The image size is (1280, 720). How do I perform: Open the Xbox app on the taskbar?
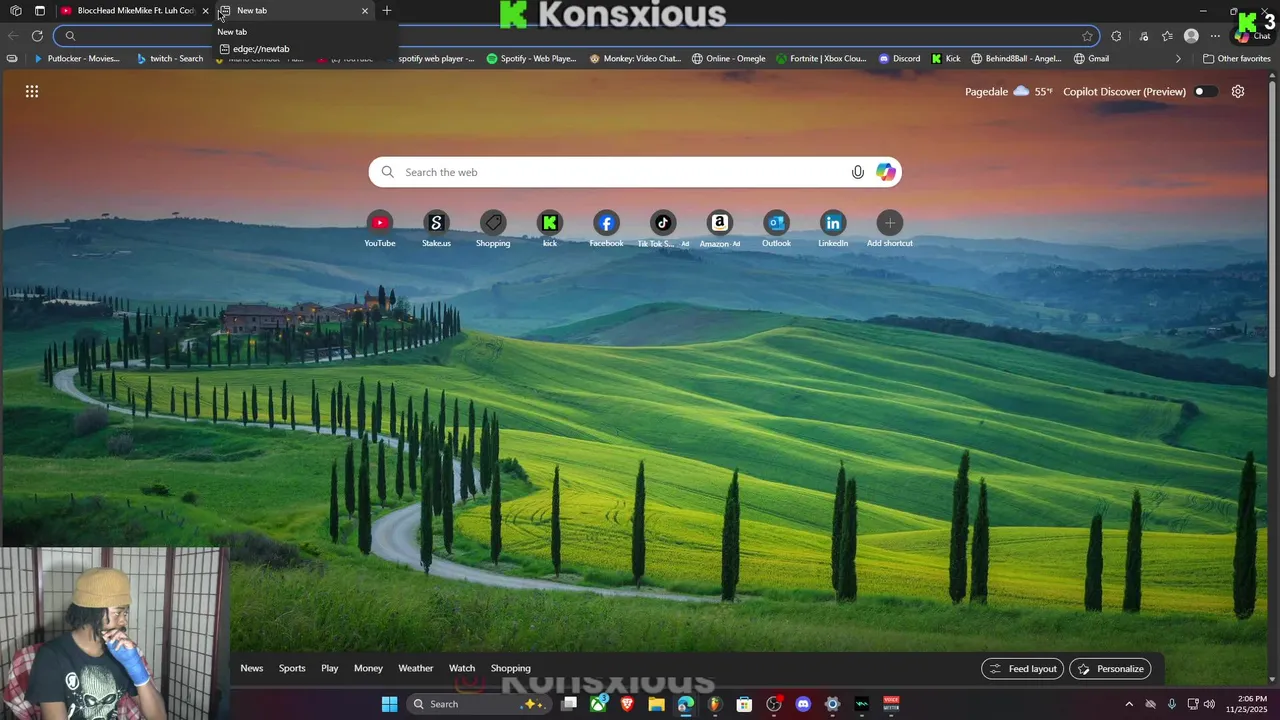click(x=598, y=704)
